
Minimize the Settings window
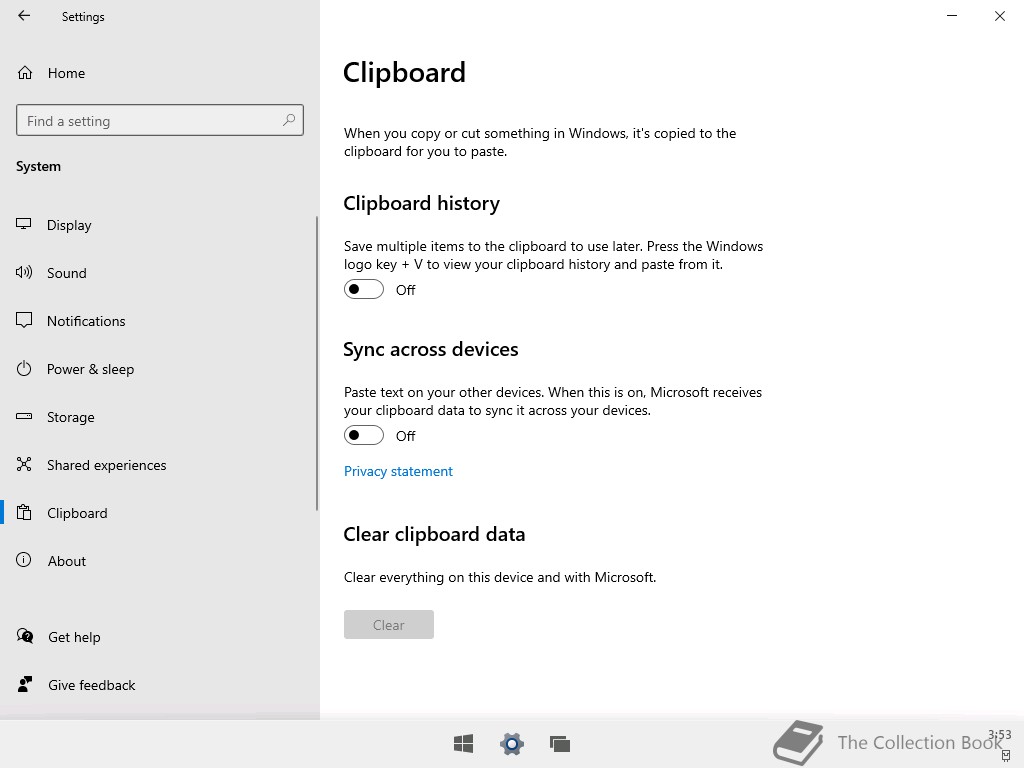pos(952,16)
